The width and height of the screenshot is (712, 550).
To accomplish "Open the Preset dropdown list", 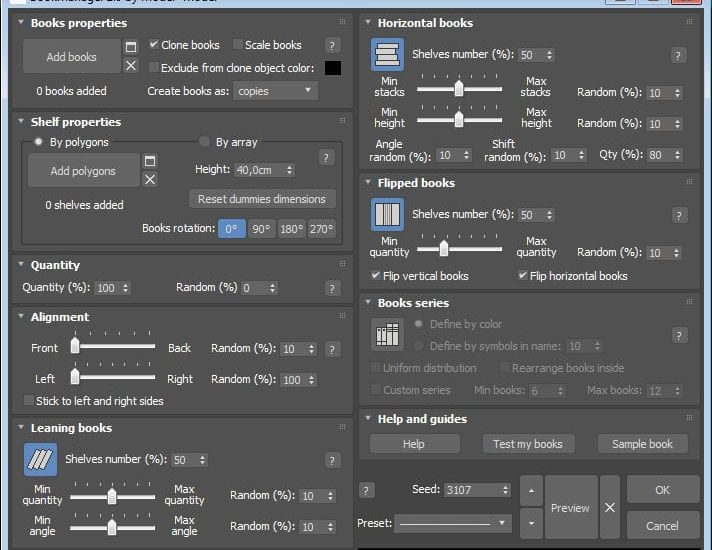I will coord(453,523).
